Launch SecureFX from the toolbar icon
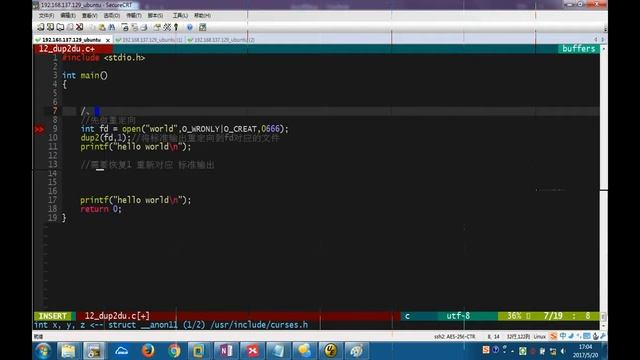 click(x=202, y=27)
